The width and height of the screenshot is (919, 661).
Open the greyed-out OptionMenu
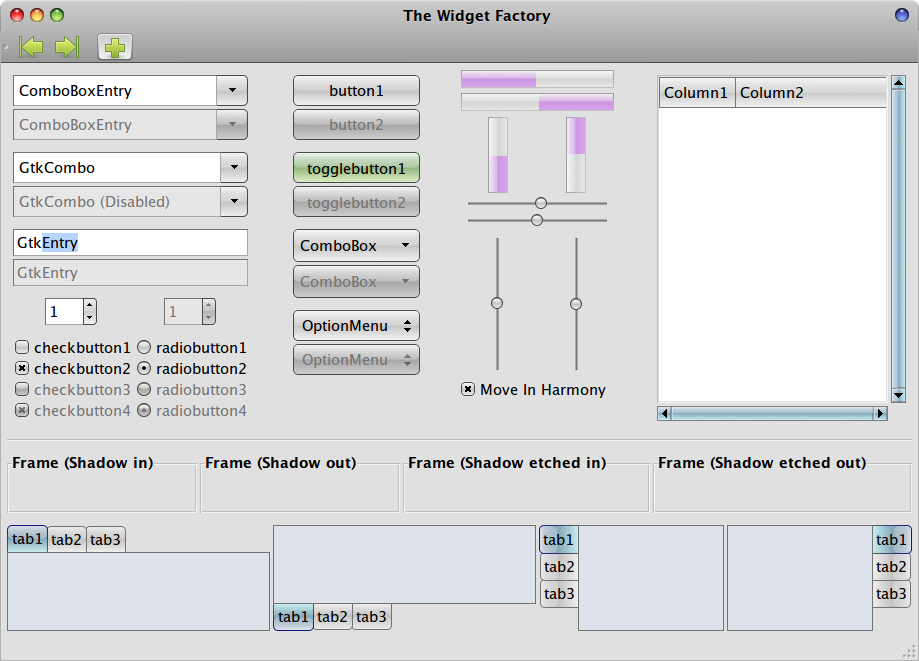pyautogui.click(x=356, y=360)
